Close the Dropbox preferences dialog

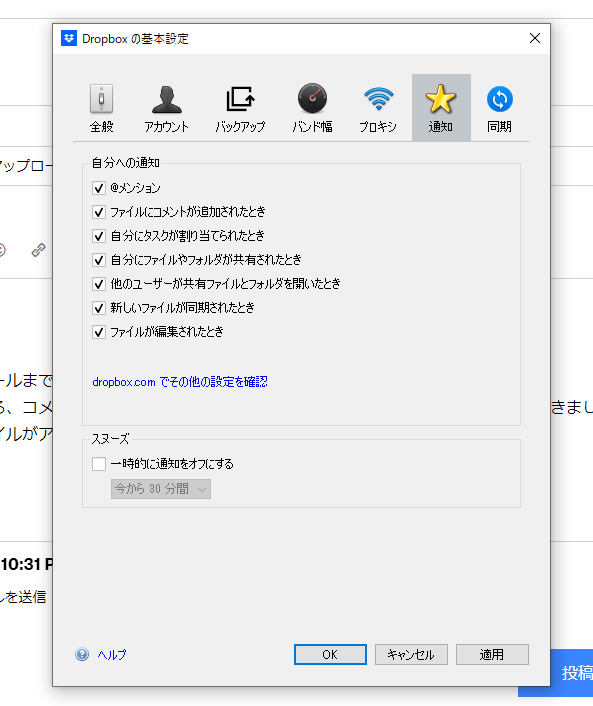[534, 38]
